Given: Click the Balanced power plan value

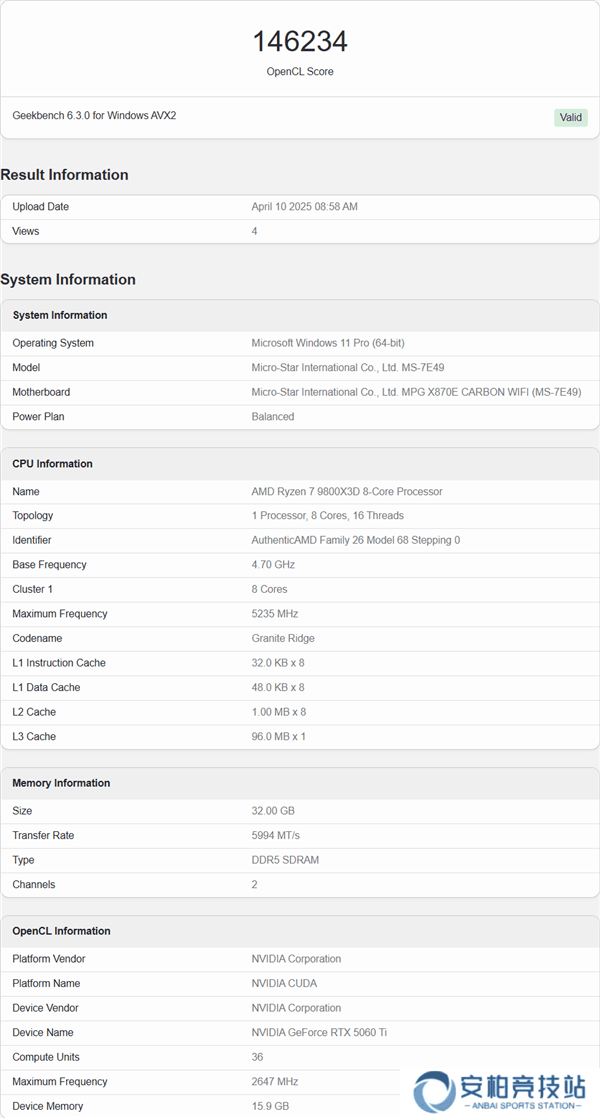Looking at the screenshot, I should click(x=272, y=416).
